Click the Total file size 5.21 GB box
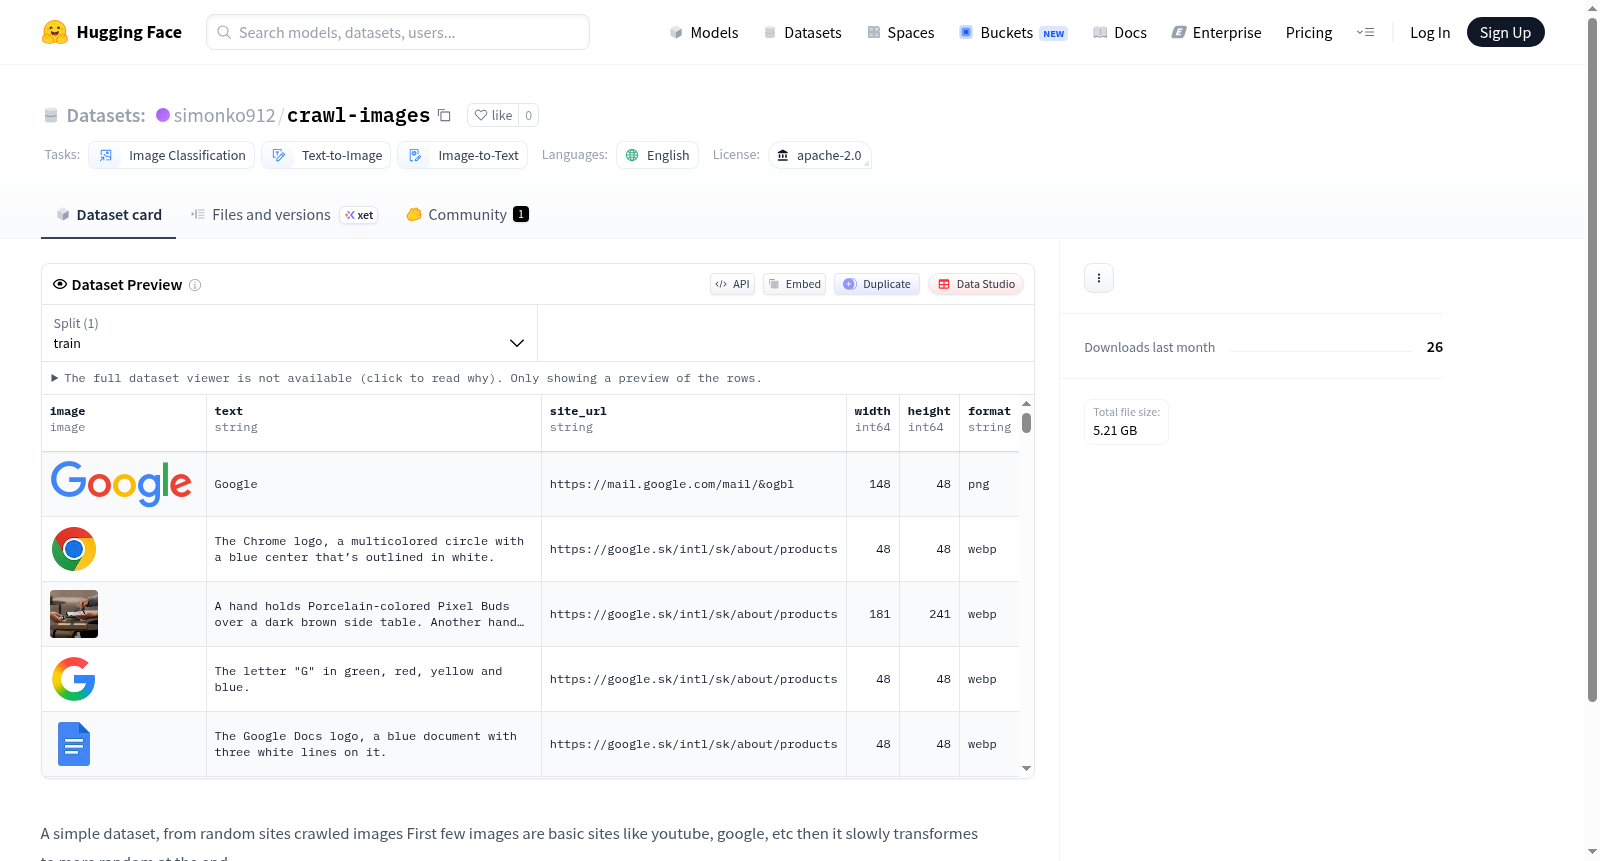 pos(1126,421)
